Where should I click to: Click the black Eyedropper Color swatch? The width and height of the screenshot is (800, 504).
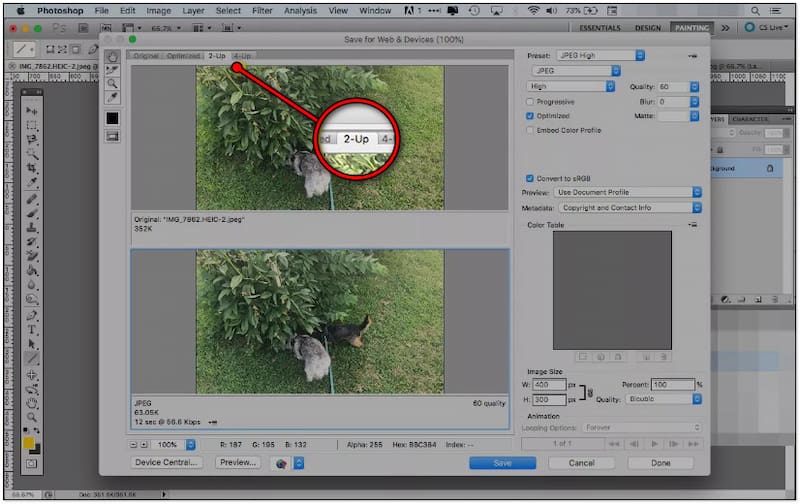tap(112, 118)
